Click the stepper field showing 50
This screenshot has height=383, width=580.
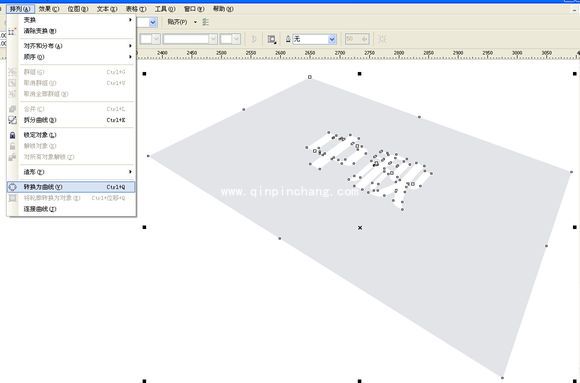click(357, 39)
